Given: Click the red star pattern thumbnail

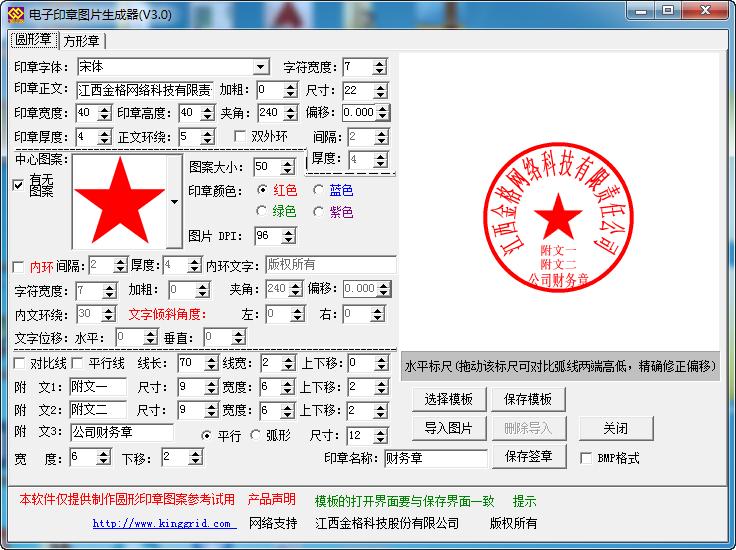Looking at the screenshot, I should click(x=120, y=201).
